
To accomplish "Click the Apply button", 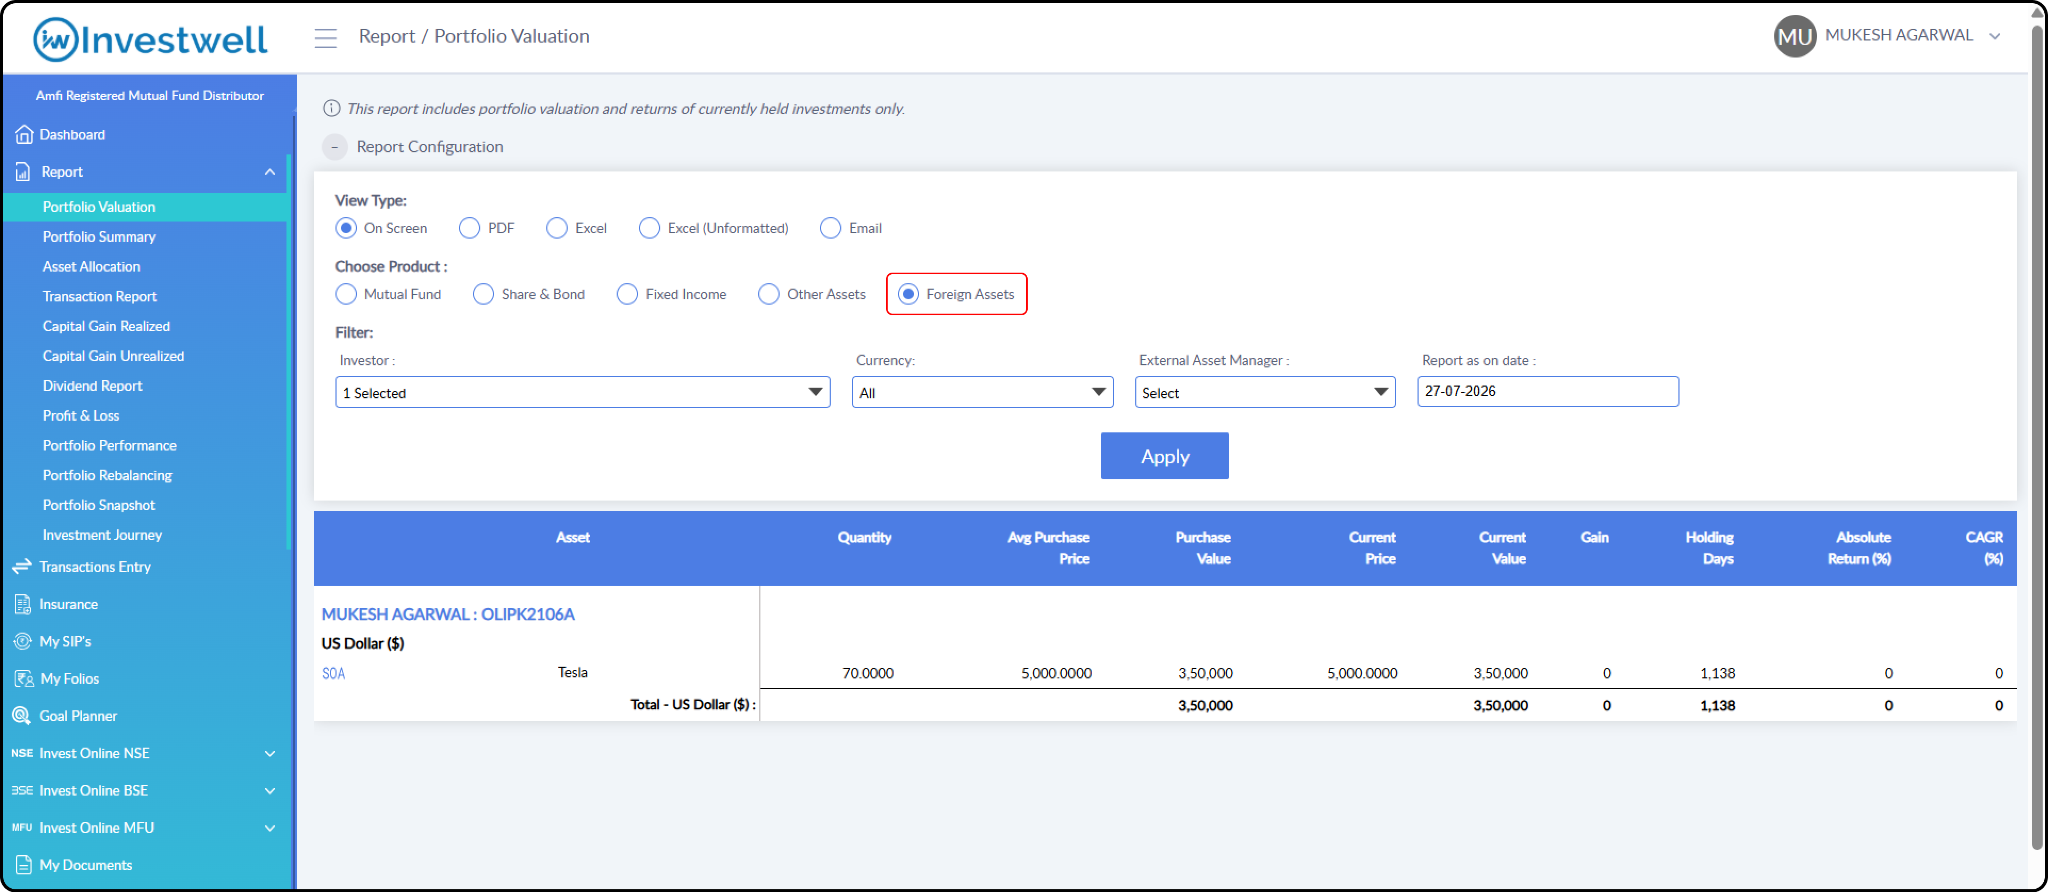I will 1165,456.
